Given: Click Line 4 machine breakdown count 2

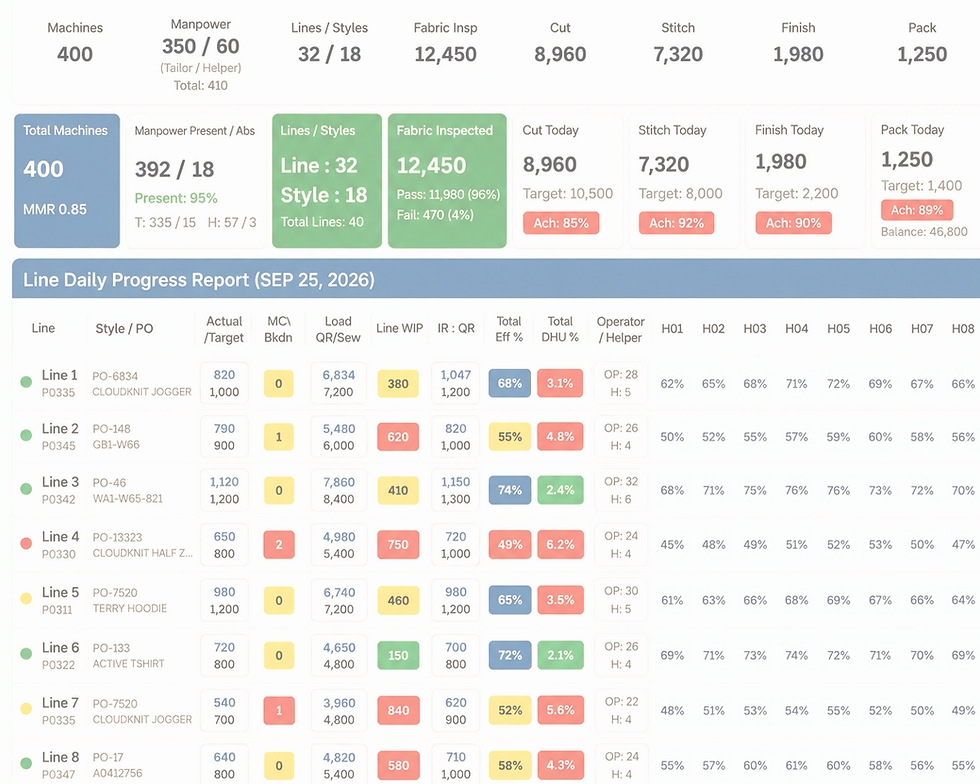Looking at the screenshot, I should point(279,544).
